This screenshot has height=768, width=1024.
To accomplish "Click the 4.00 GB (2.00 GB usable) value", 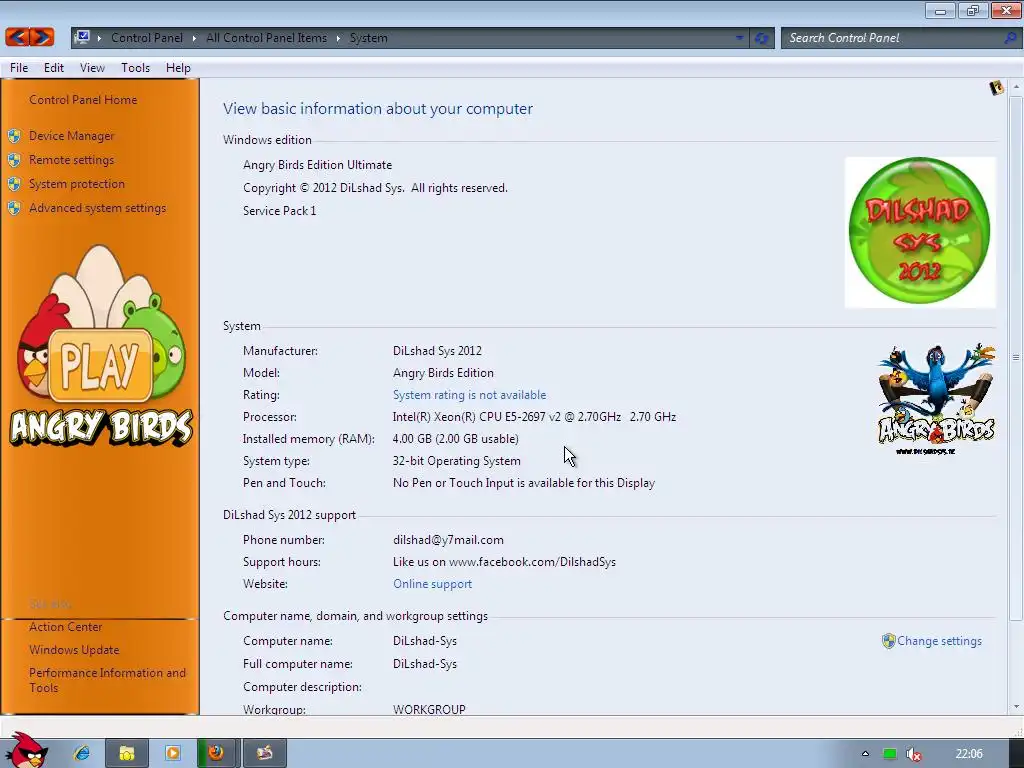I will (455, 439).
